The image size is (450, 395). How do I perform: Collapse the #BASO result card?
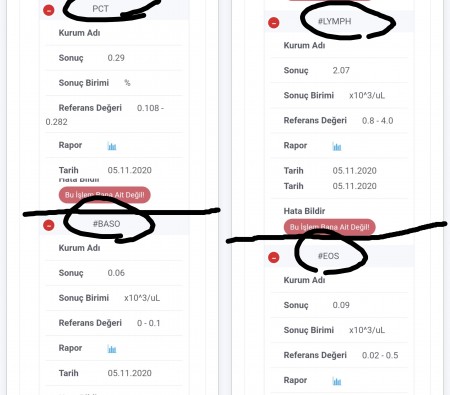pyautogui.click(x=49, y=225)
